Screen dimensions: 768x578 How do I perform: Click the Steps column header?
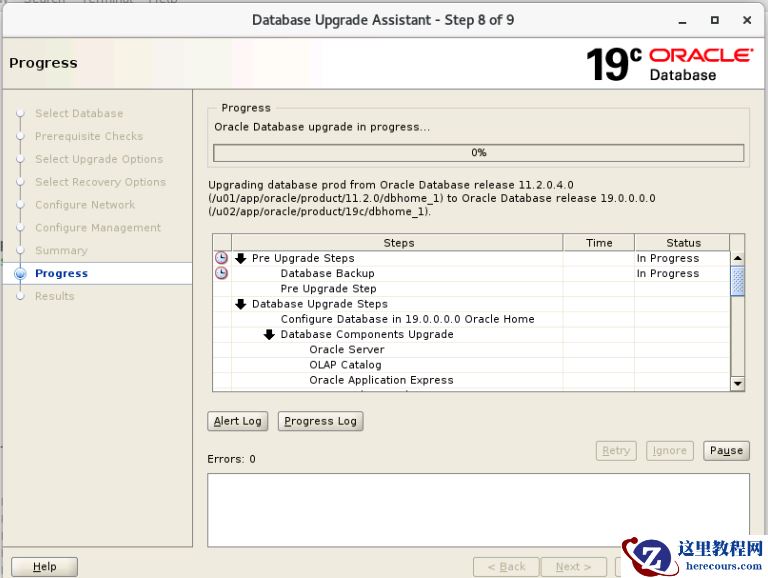tap(397, 243)
